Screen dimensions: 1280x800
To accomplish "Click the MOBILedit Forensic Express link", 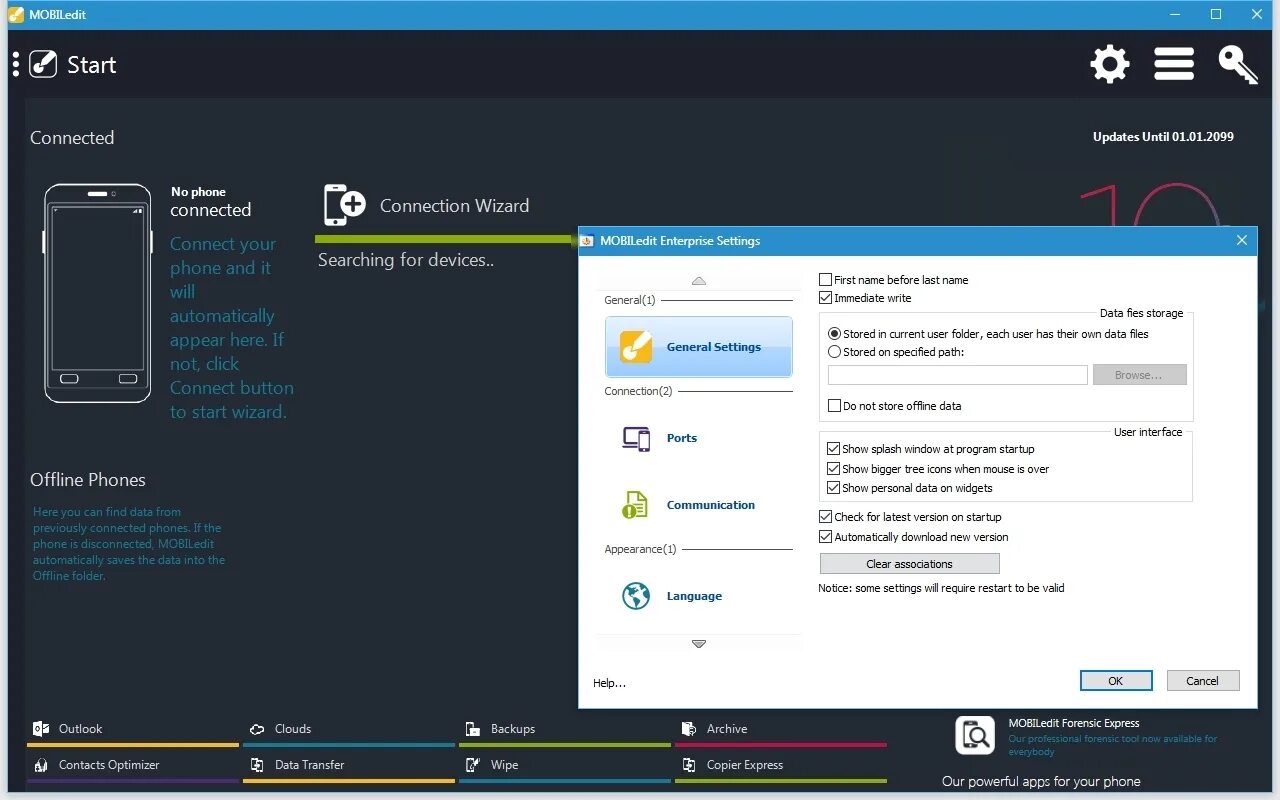I will (x=1074, y=723).
